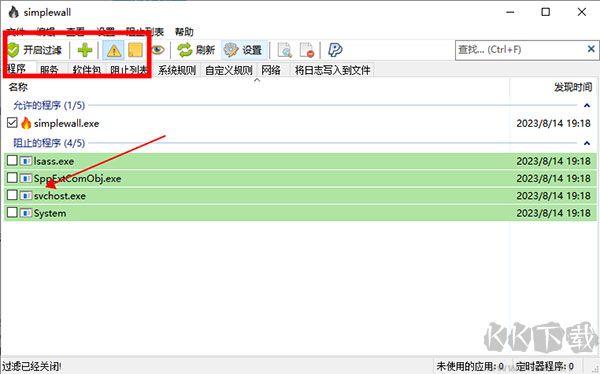This screenshot has height=374, width=600.
Task: Maximize the simplewall window
Action: pyautogui.click(x=546, y=12)
